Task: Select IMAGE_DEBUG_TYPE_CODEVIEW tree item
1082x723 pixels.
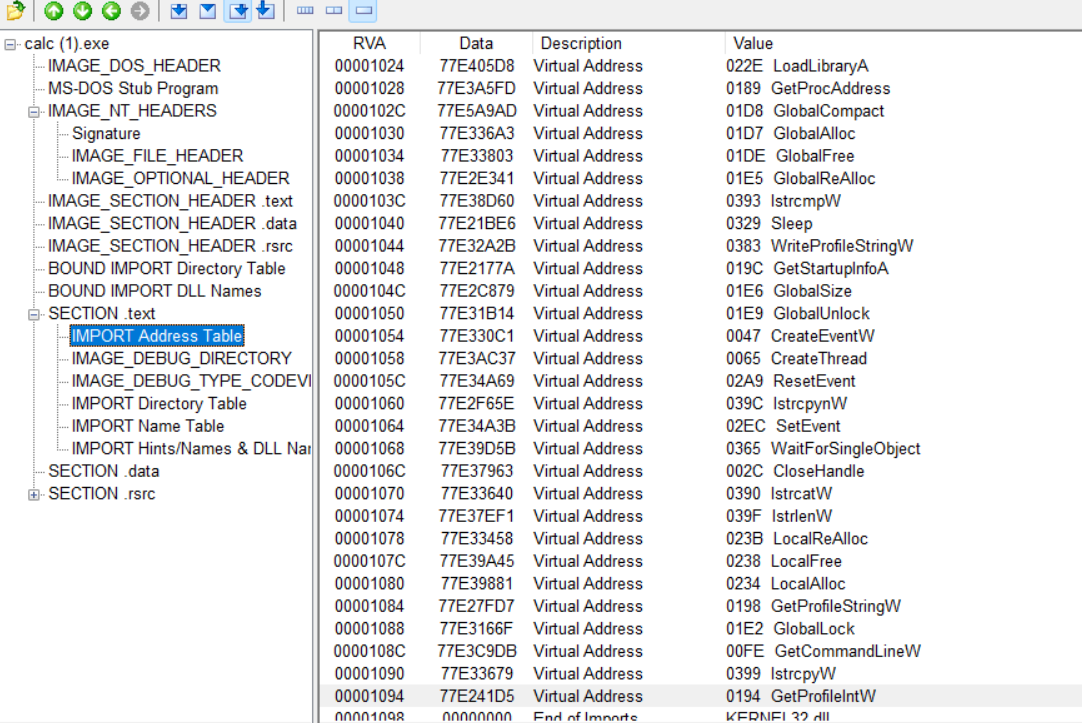Action: pos(191,381)
